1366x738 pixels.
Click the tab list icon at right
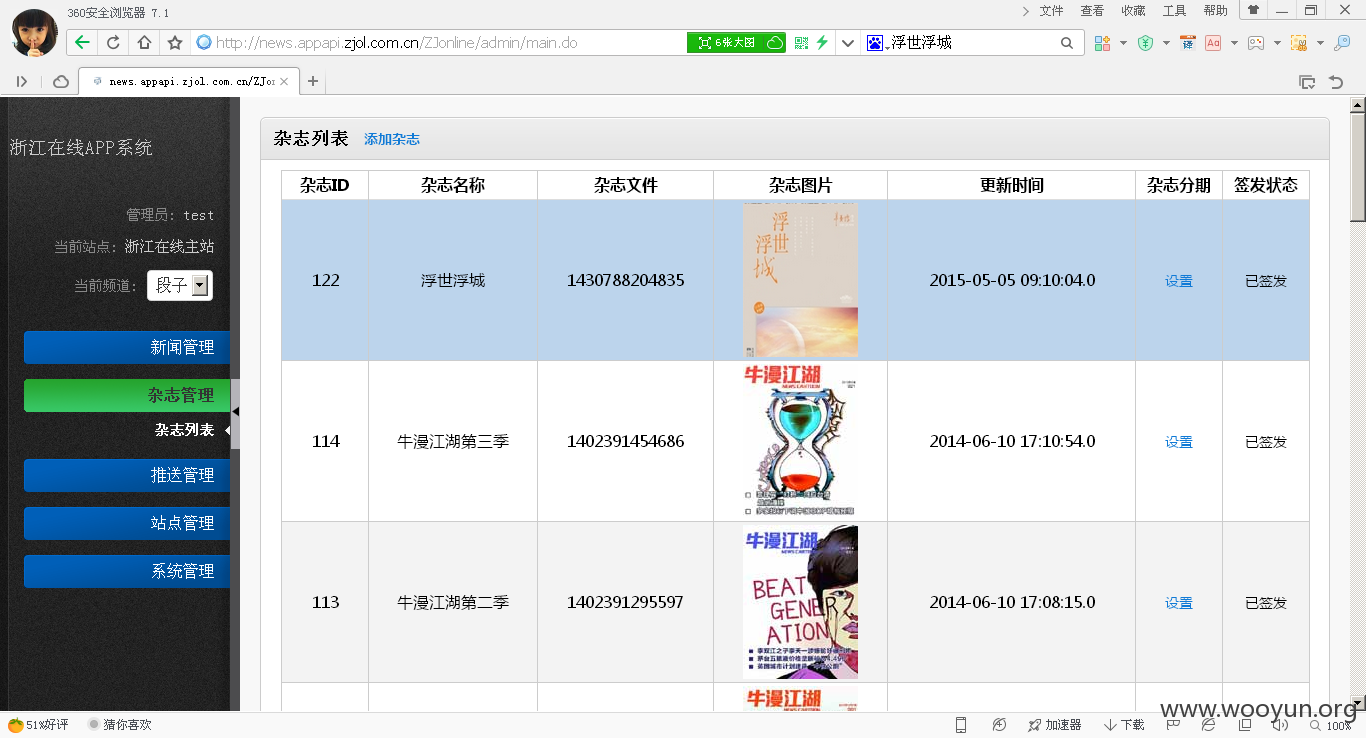(1306, 82)
